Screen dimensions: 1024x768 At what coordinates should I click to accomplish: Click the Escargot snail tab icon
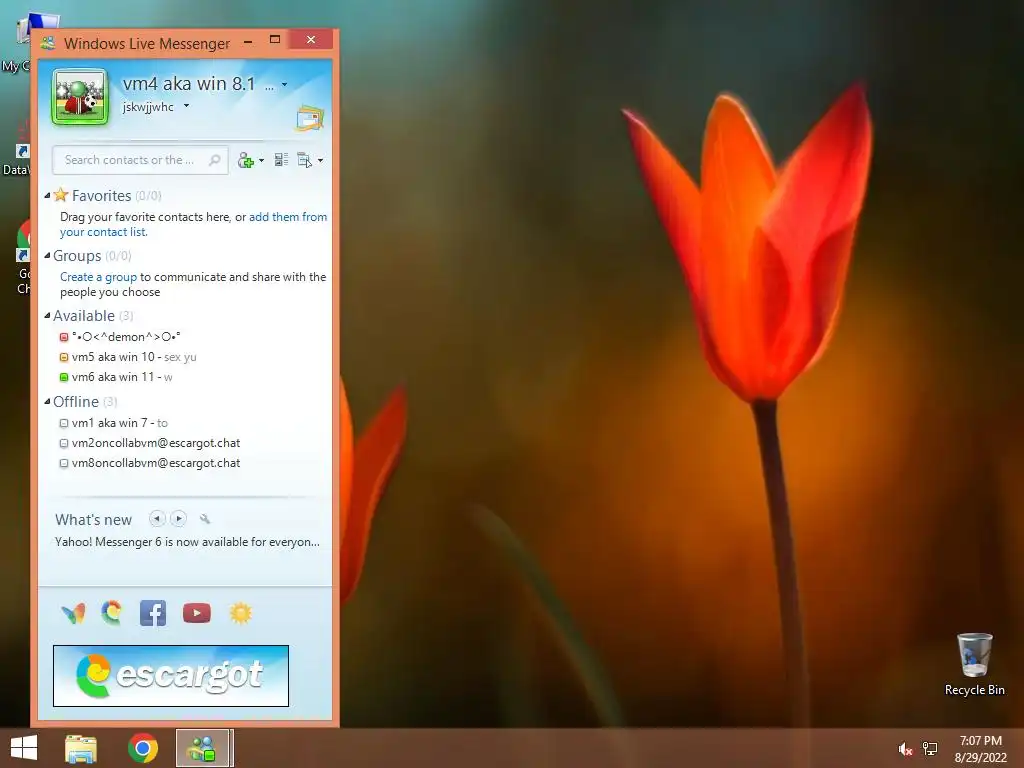(112, 613)
